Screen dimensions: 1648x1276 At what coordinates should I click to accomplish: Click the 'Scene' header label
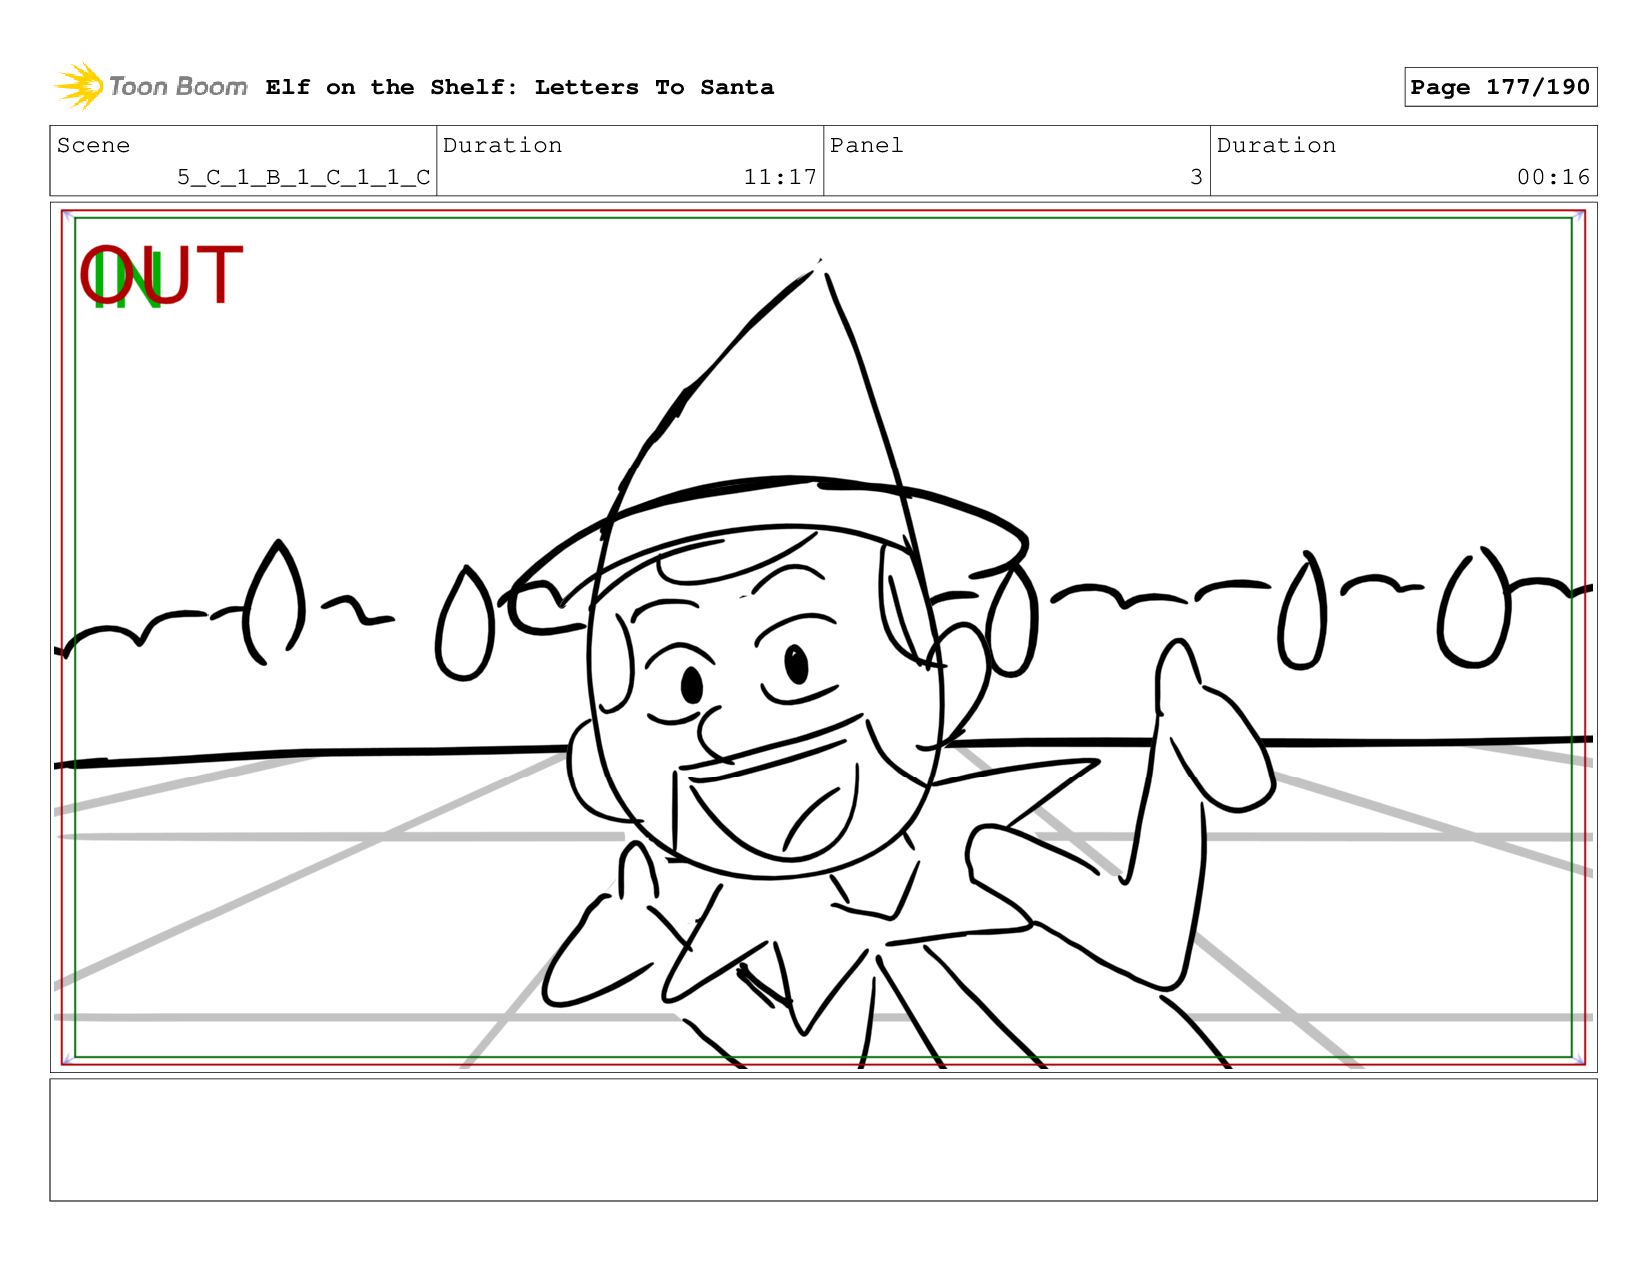[93, 145]
